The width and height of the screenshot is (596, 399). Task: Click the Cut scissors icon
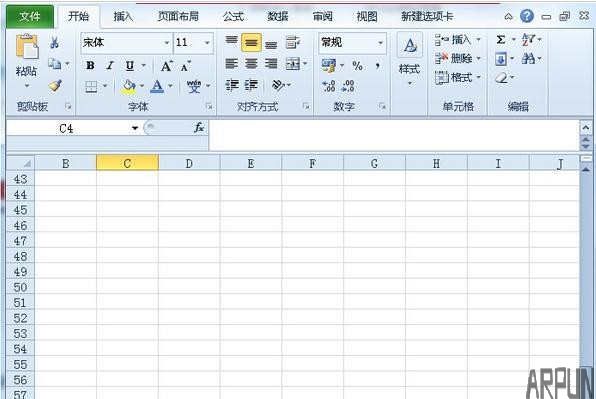coord(54,42)
